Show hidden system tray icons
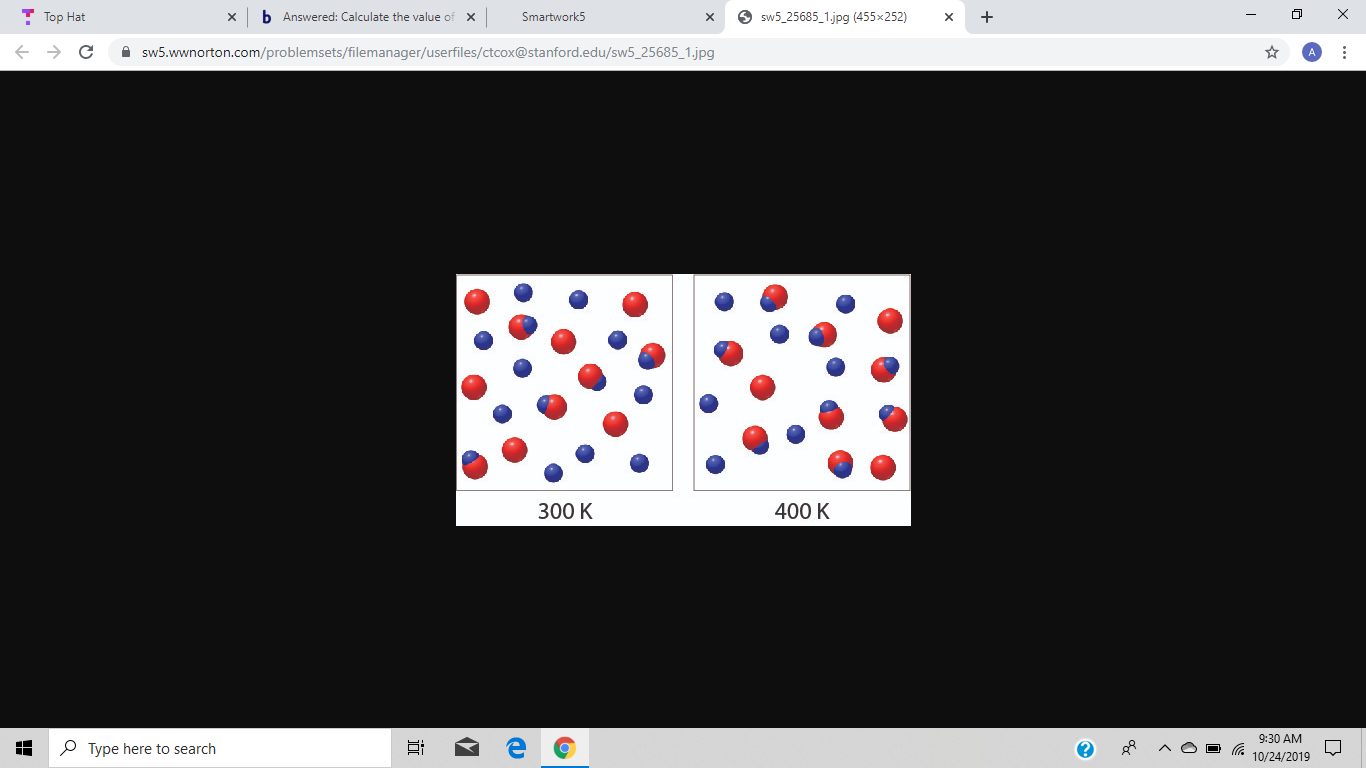 click(x=1165, y=748)
